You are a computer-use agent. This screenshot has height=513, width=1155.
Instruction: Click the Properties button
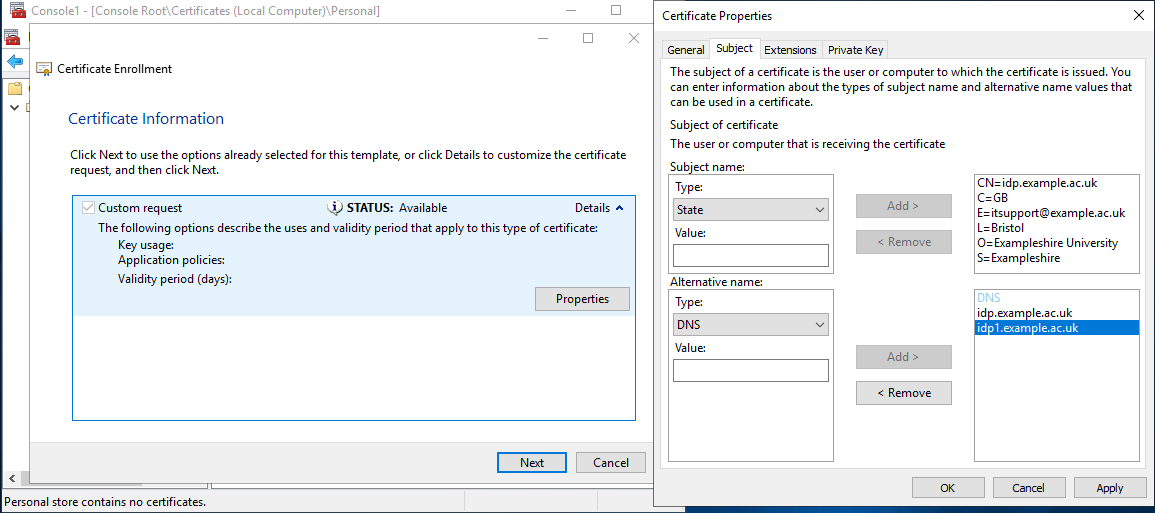tap(582, 299)
